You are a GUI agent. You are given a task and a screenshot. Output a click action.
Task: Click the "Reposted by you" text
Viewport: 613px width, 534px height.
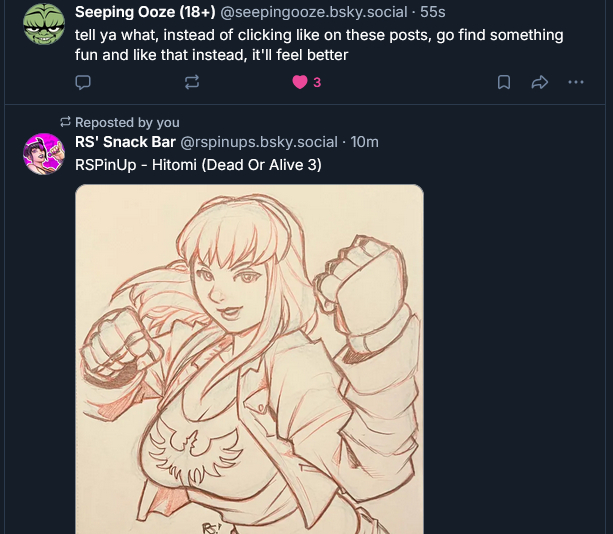click(128, 122)
